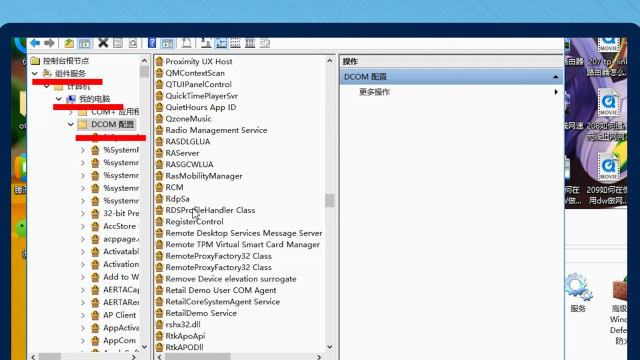Screen dimensions: 640x360
Task: Toggle the console tree pane icon
Action: pyautogui.click(x=84, y=43)
